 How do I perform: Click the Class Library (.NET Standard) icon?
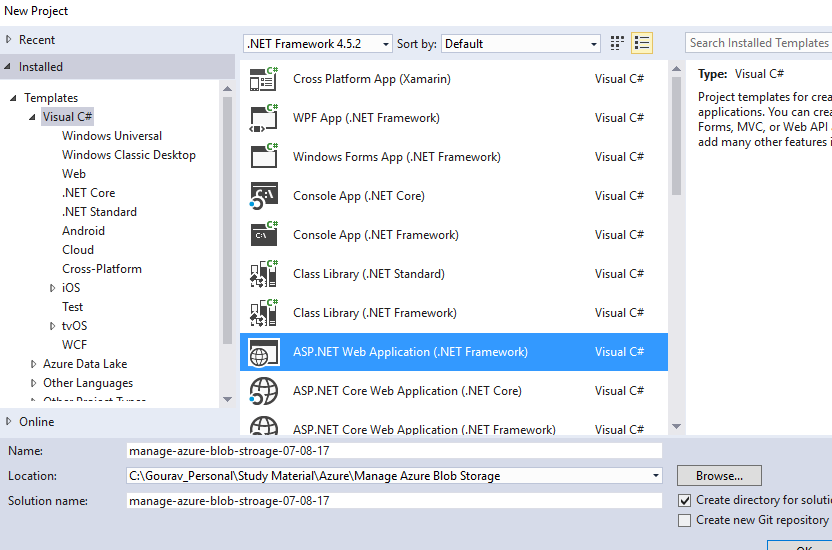264,274
